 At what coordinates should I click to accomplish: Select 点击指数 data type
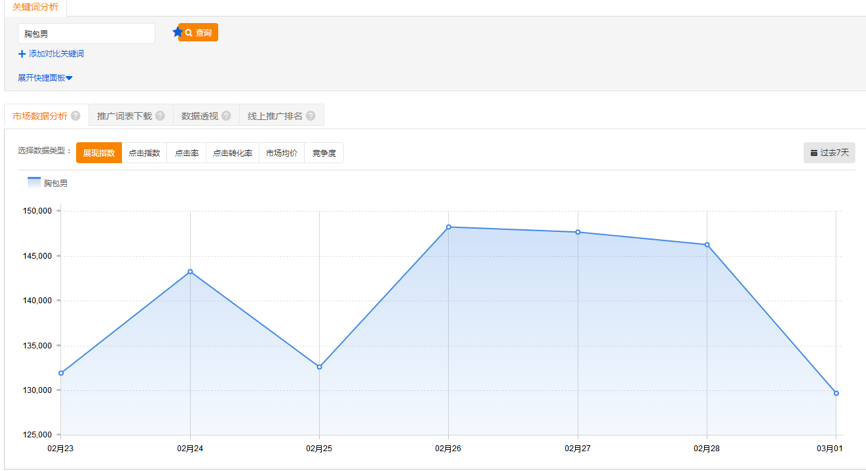coord(144,153)
